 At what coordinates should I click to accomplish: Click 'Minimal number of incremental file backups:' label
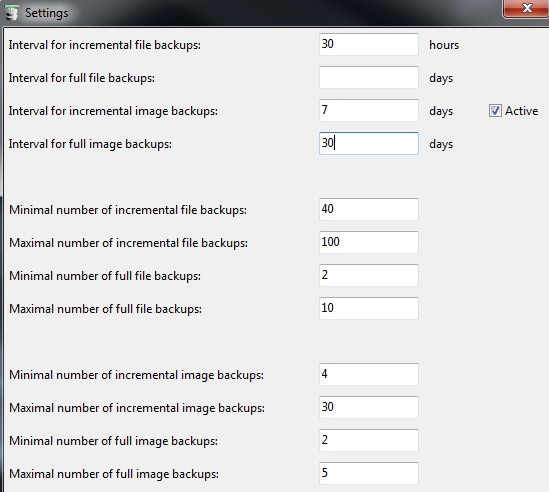[128, 210]
